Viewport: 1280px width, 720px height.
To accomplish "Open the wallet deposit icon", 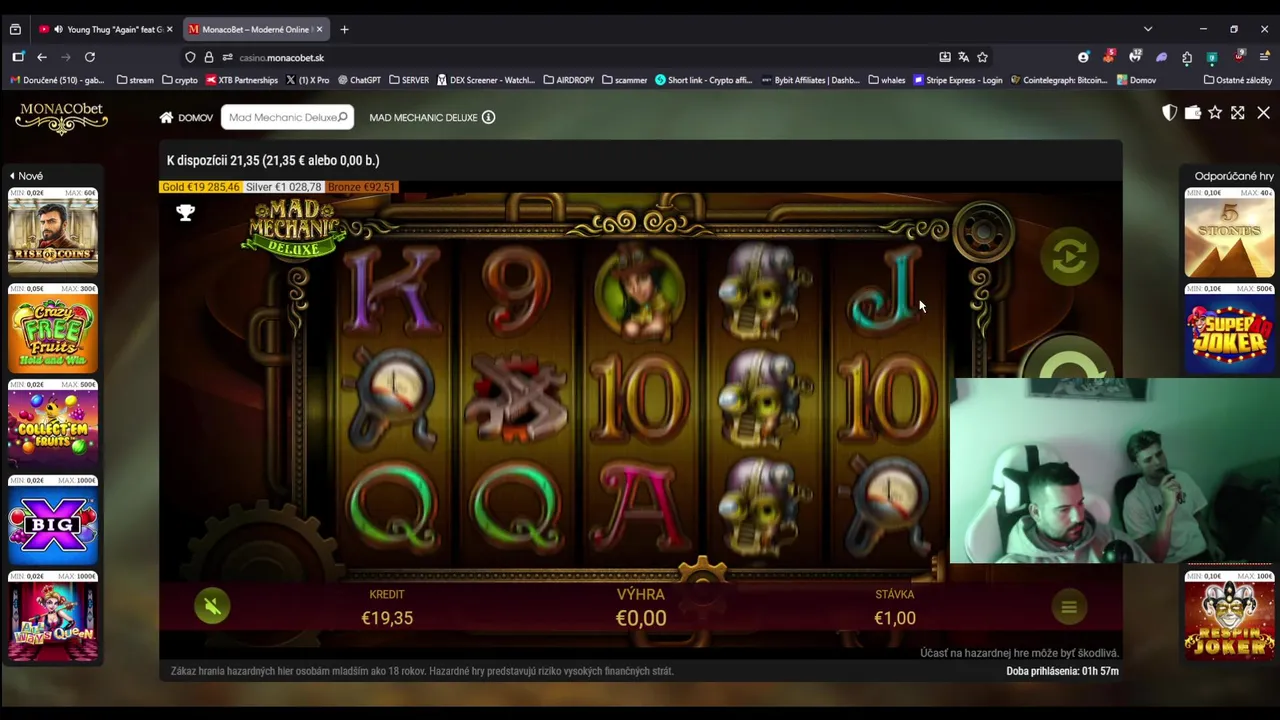I will pyautogui.click(x=1192, y=113).
